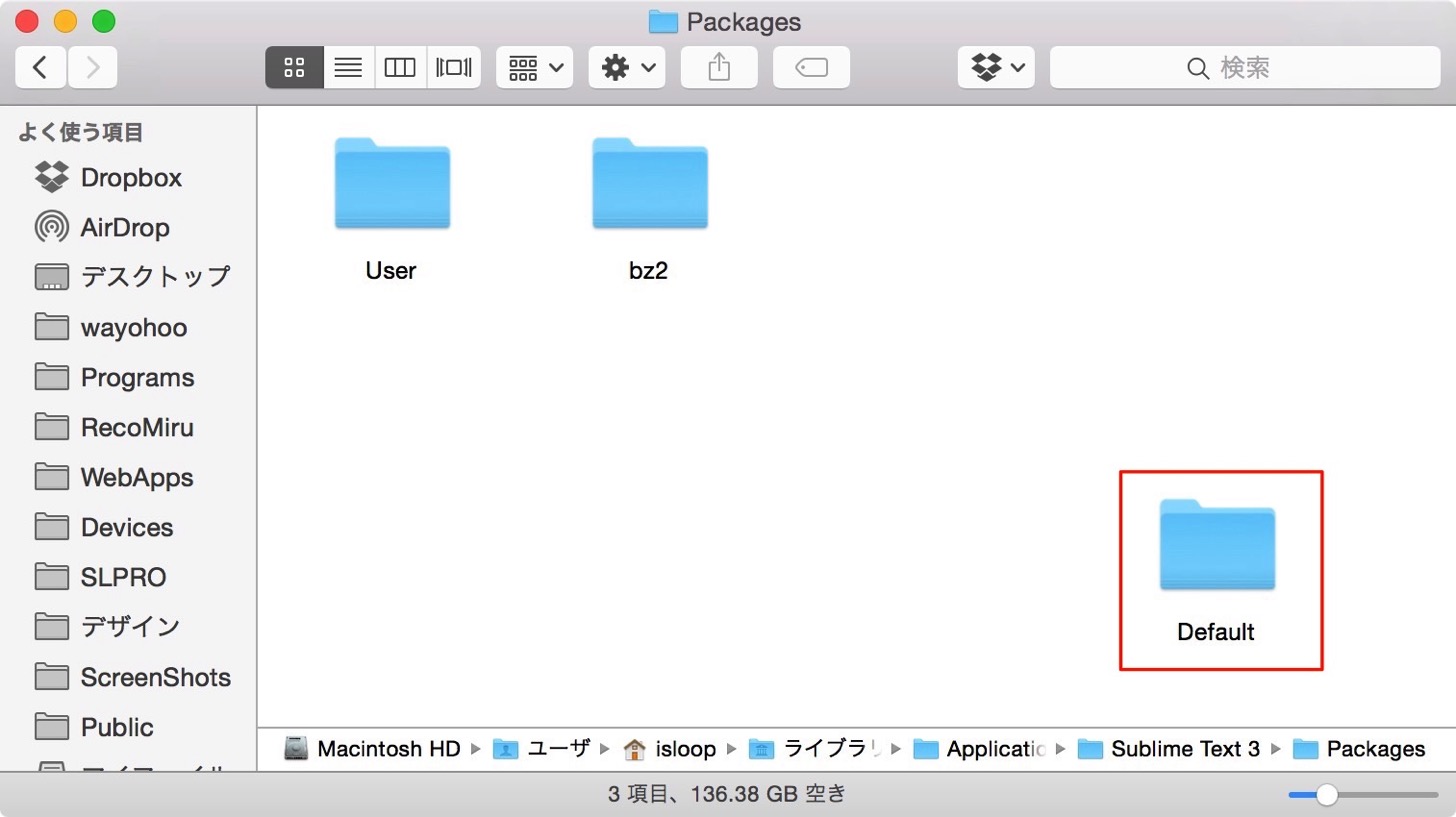Image resolution: width=1456 pixels, height=817 pixels.
Task: Click the yellow minimize window button
Action: coord(65,21)
